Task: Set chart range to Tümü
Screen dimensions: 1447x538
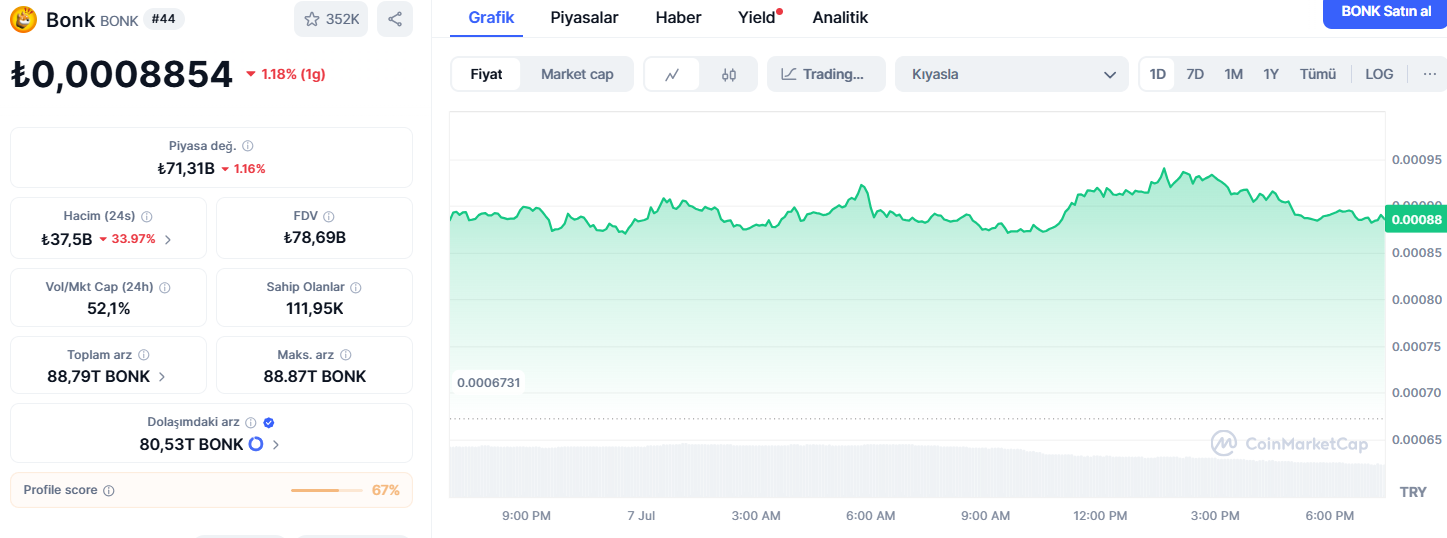Action: click(x=1318, y=74)
